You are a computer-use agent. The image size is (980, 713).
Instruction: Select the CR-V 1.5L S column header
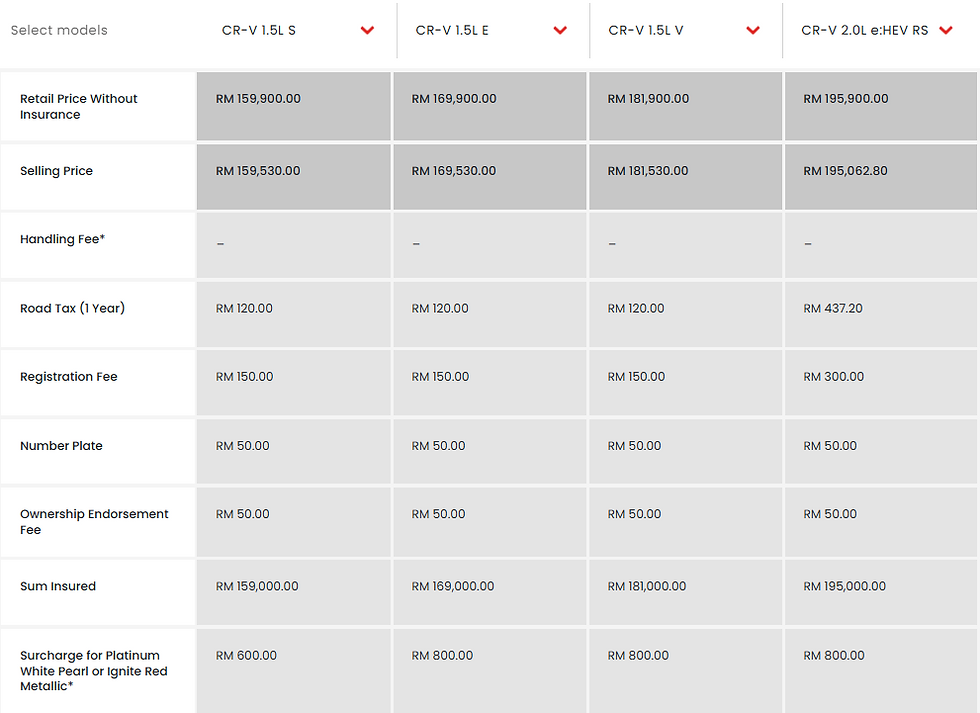tap(258, 30)
